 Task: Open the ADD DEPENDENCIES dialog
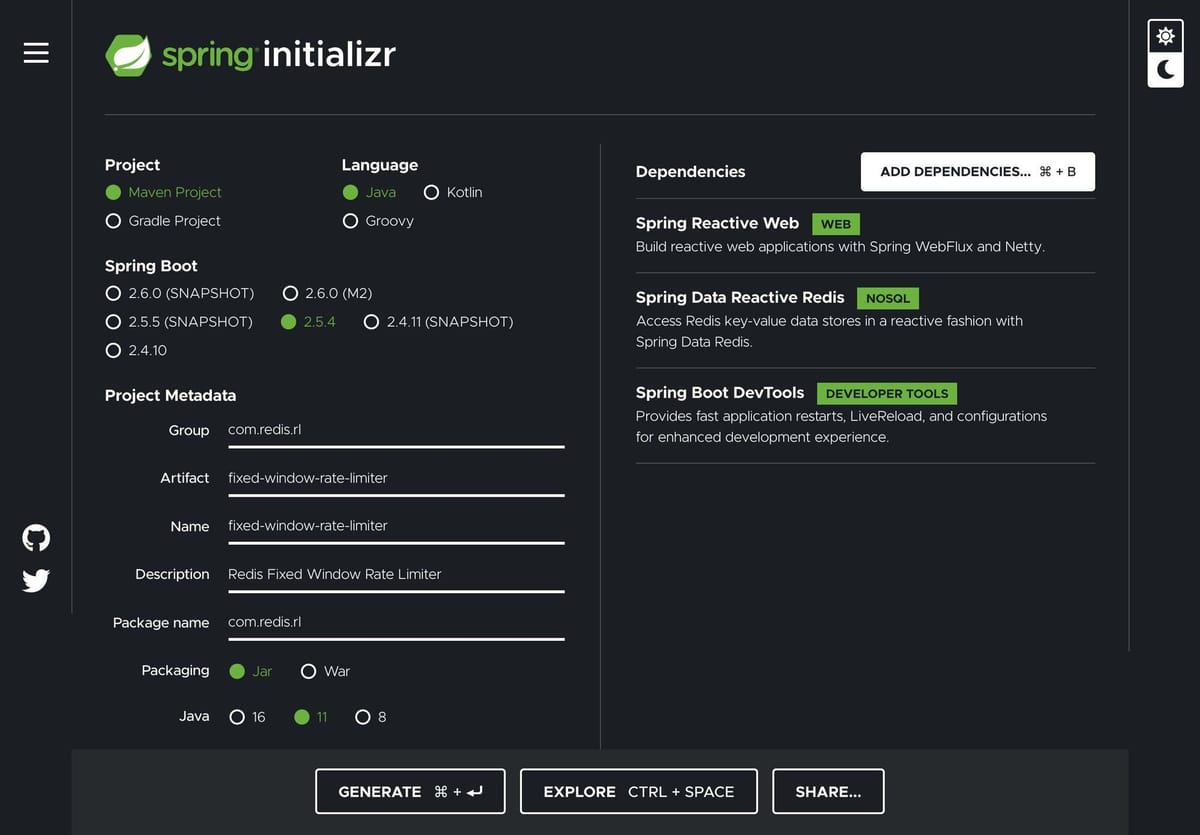point(976,171)
